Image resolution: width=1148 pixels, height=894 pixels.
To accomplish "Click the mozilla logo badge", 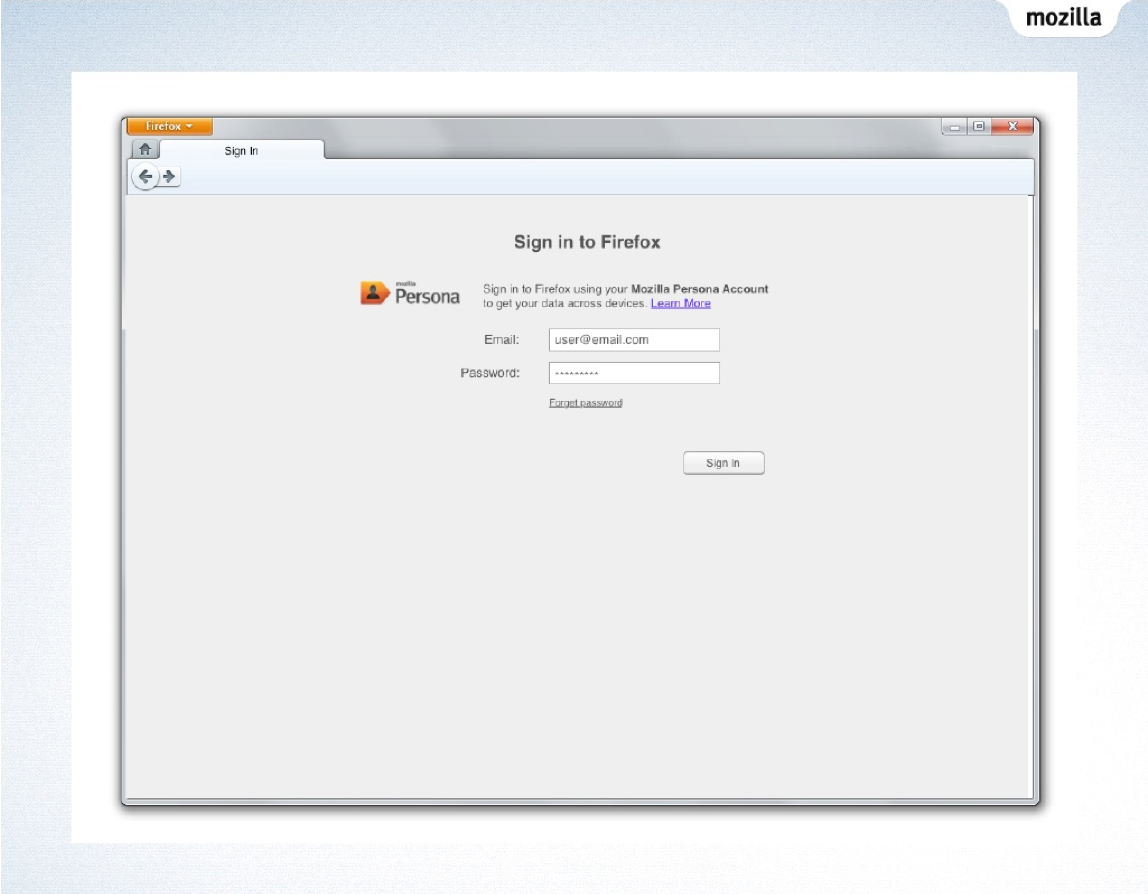I will point(1063,18).
